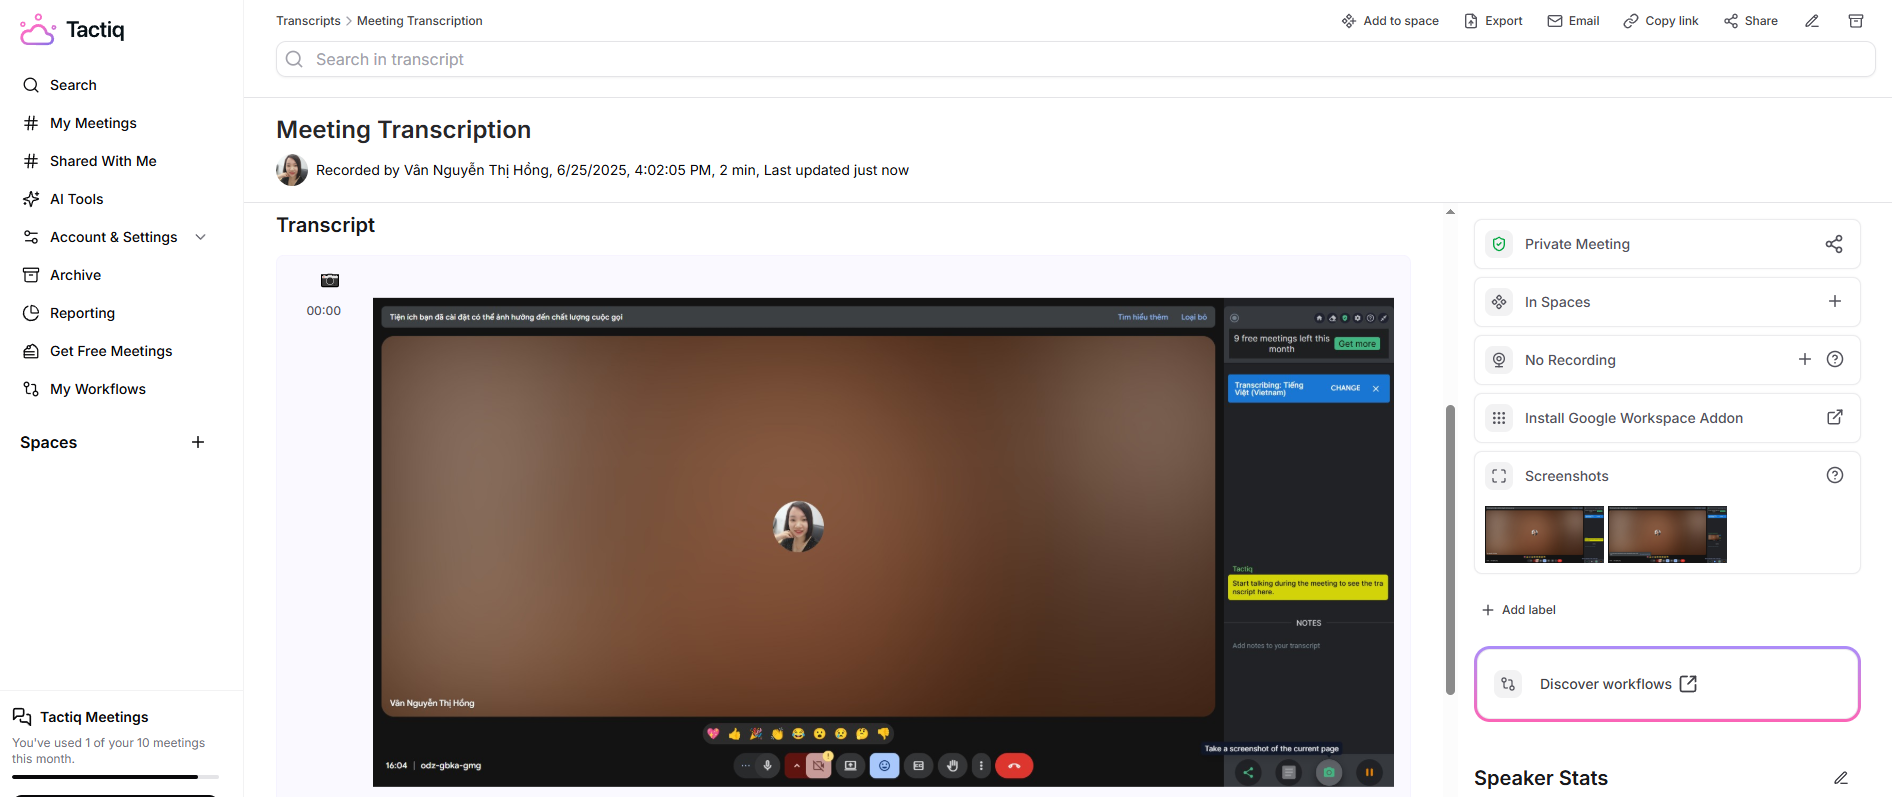Image resolution: width=1892 pixels, height=797 pixels.
Task: Edit Speaker Stats with the pencil icon
Action: pyautogui.click(x=1840, y=778)
